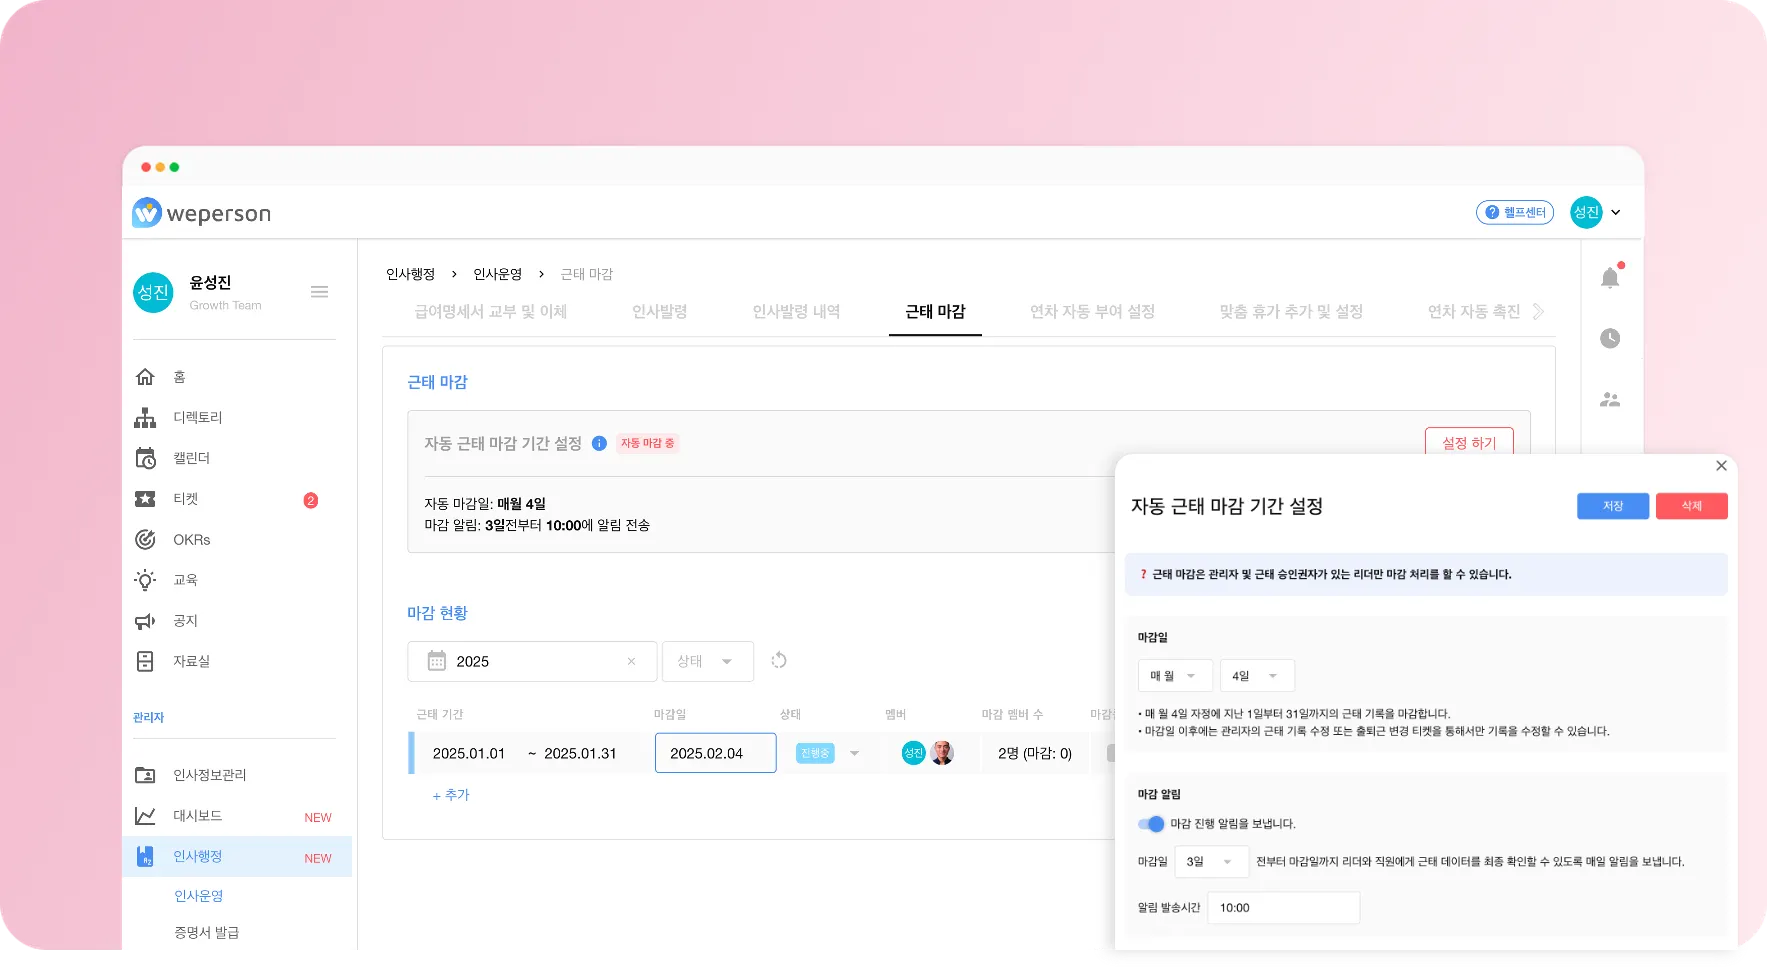Expand the 진행중 status dropdown arrow
Screen dimensions: 1768x970
click(855, 754)
